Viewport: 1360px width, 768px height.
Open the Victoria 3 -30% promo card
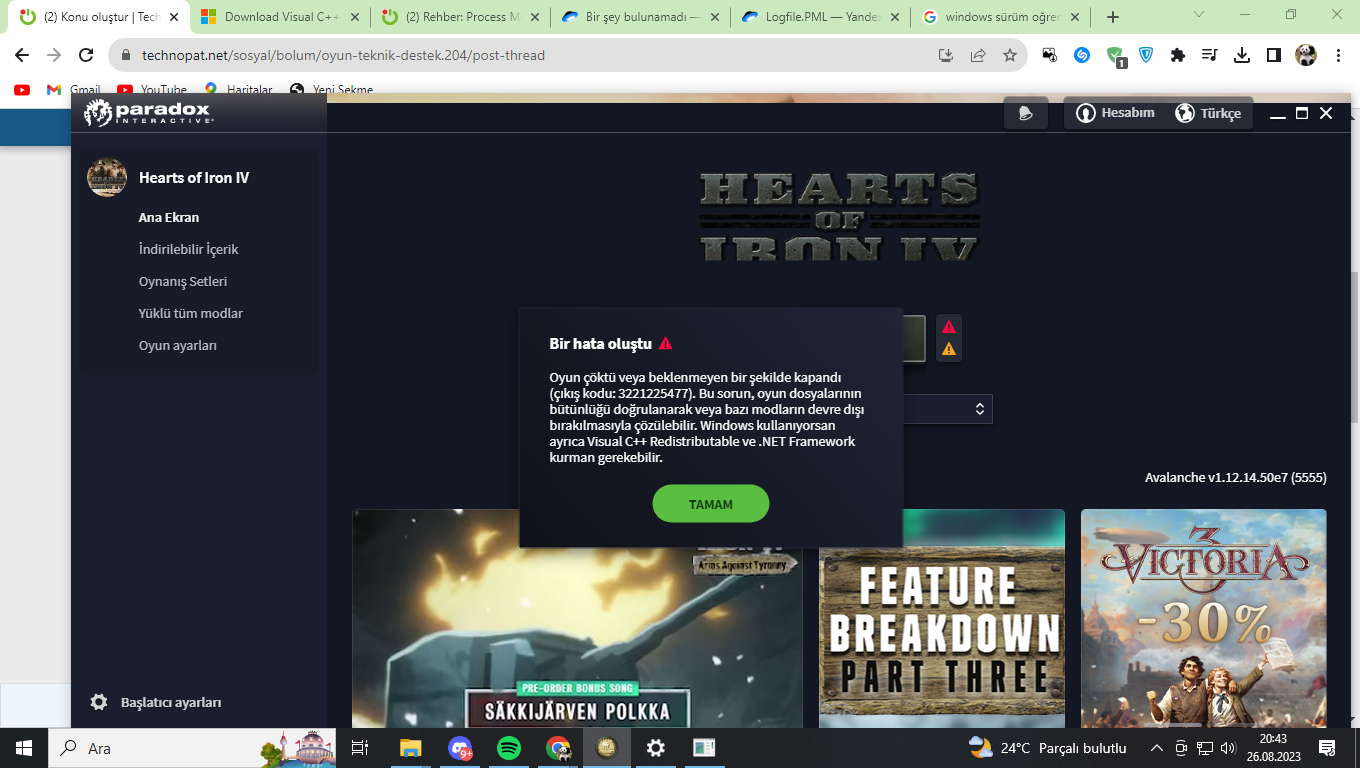coord(1204,618)
